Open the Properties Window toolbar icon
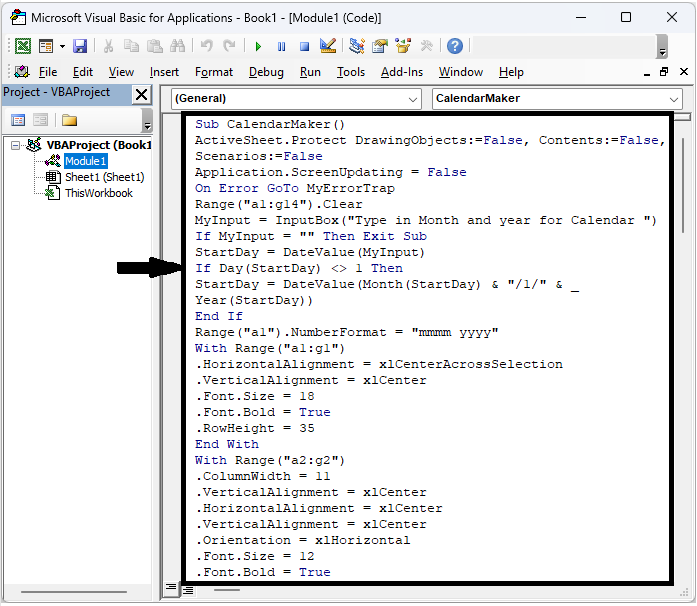 tap(380, 46)
